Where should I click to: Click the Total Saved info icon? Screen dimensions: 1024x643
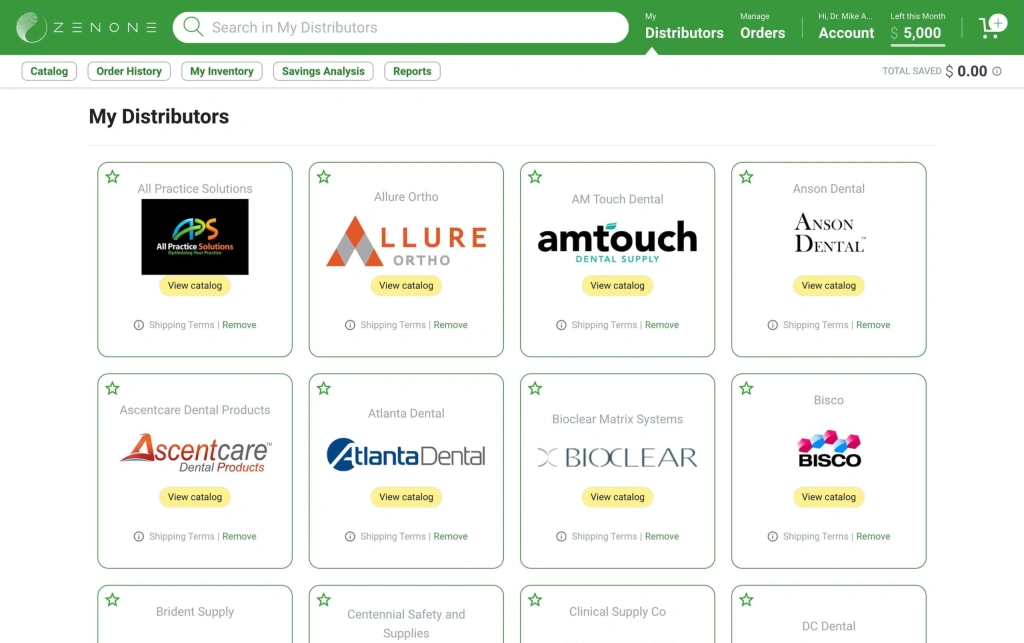996,72
